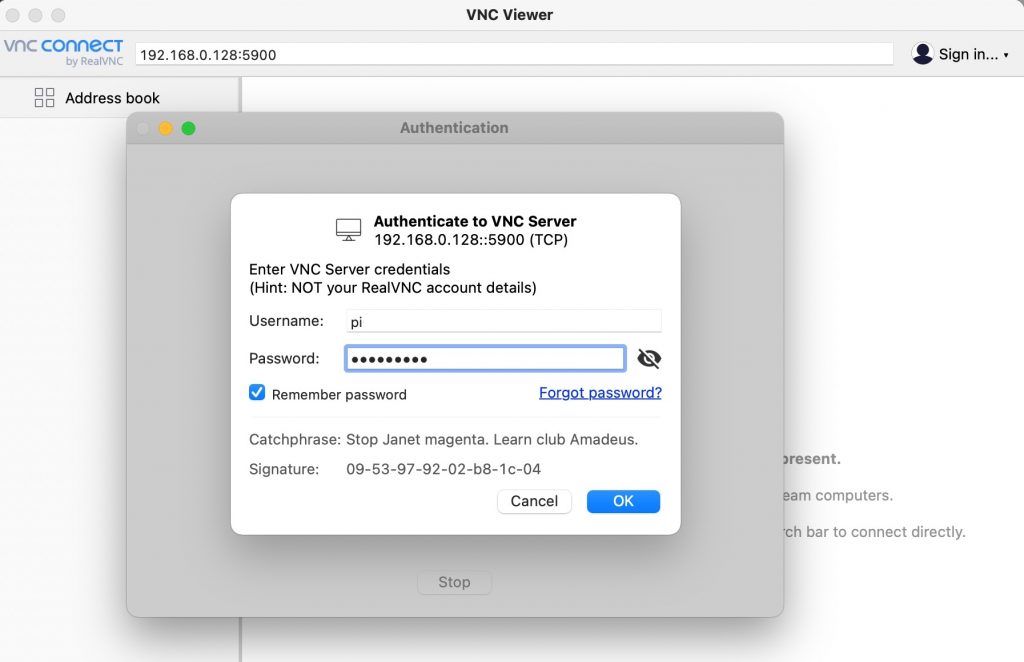
Task: Click the address bar showing 192.168.0.128:5900
Action: click(x=514, y=54)
